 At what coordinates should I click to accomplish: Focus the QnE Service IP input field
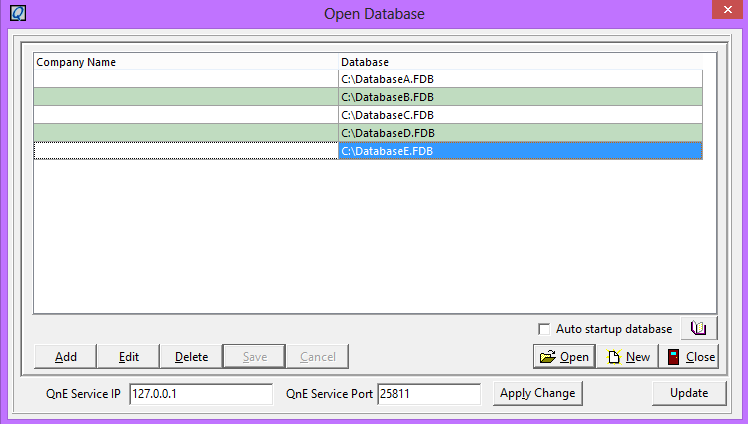click(201, 394)
